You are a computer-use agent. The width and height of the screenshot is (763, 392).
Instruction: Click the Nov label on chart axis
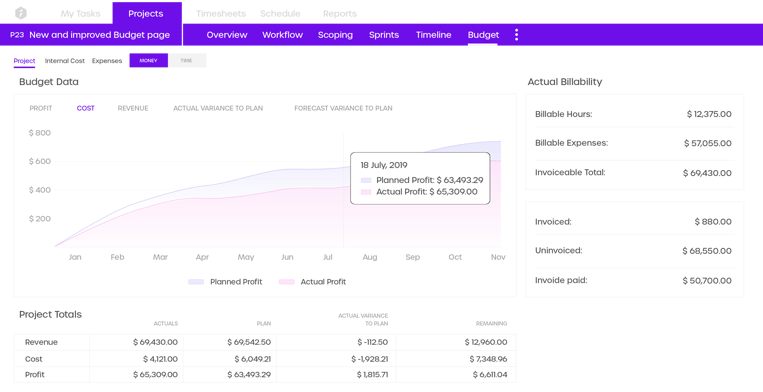(x=498, y=257)
